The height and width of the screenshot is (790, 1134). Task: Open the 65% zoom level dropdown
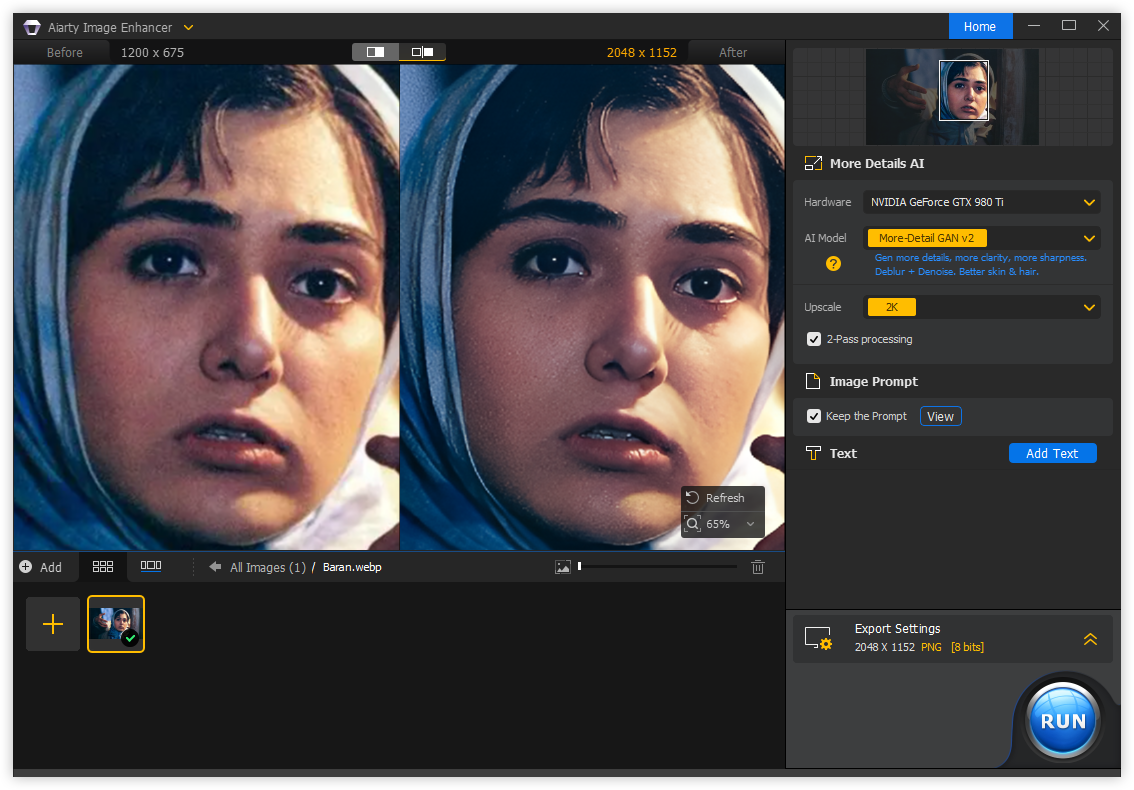(x=750, y=524)
